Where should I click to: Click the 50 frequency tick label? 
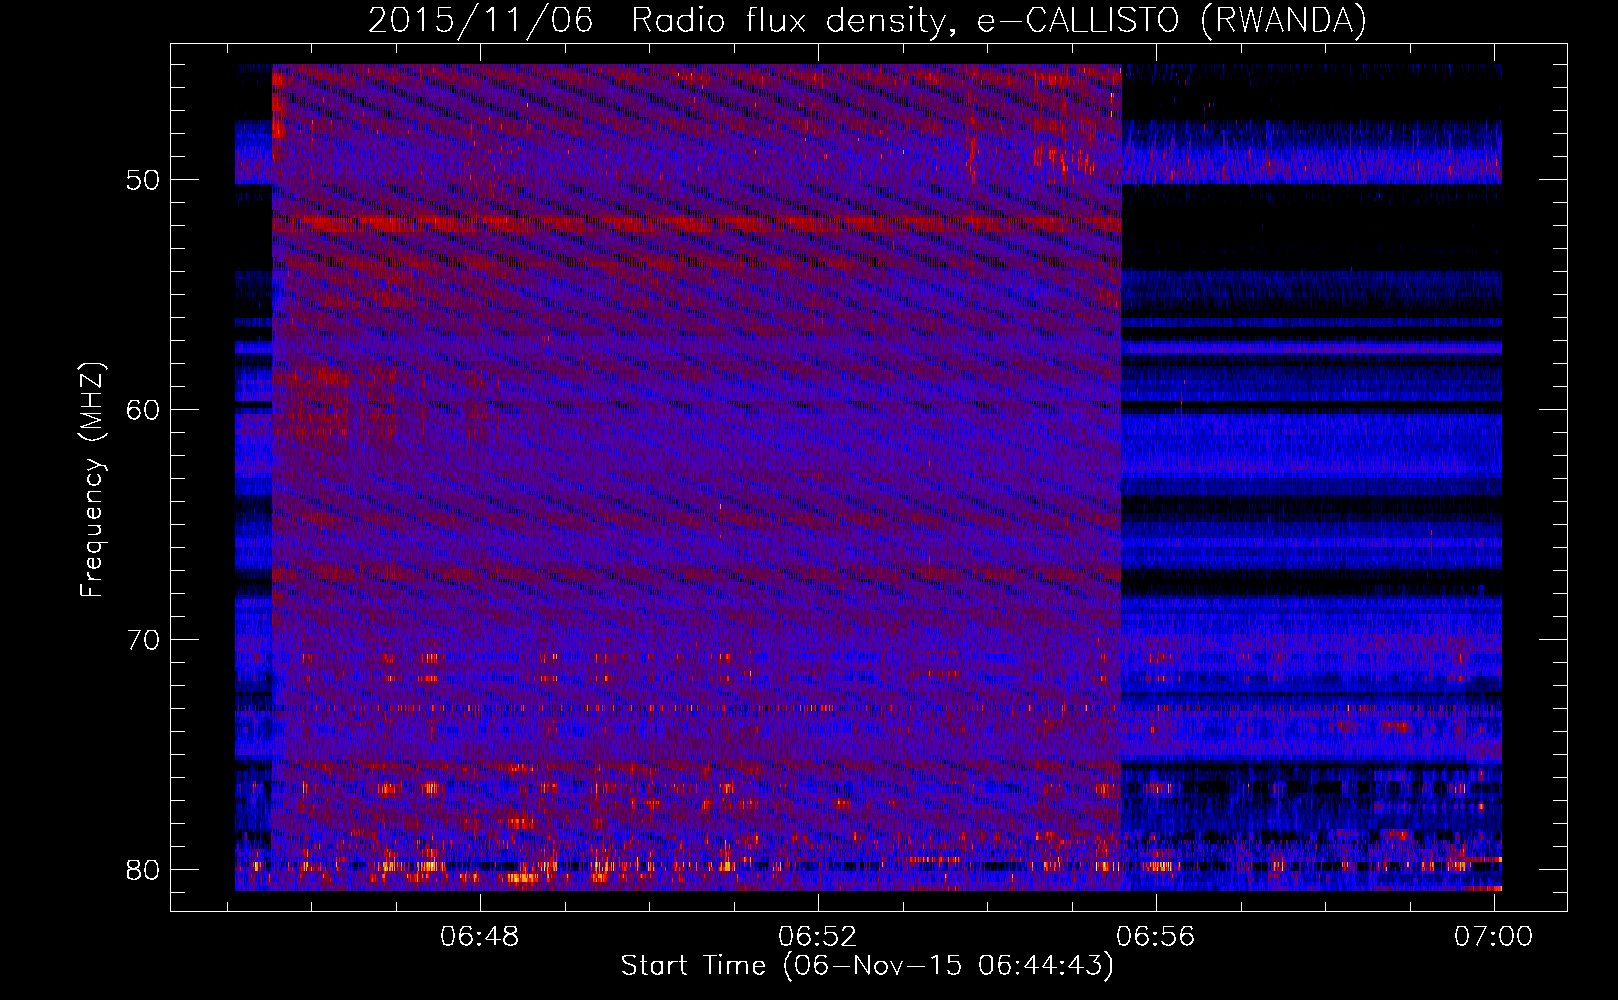(x=144, y=181)
